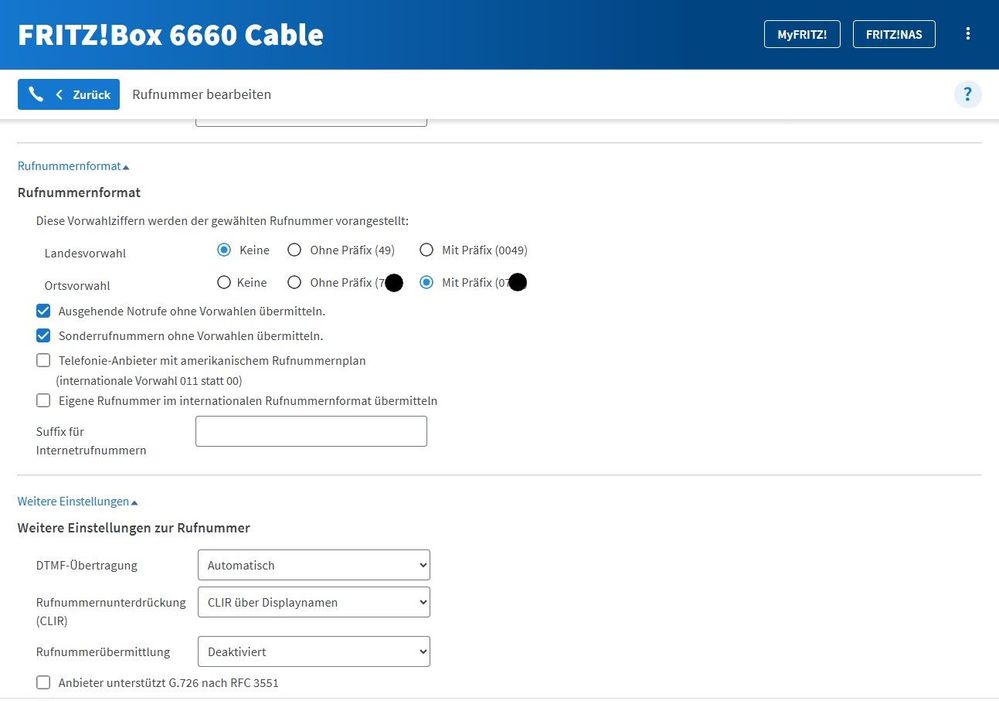Open MyFRITZ! page
This screenshot has height=701, width=999.
pos(802,34)
